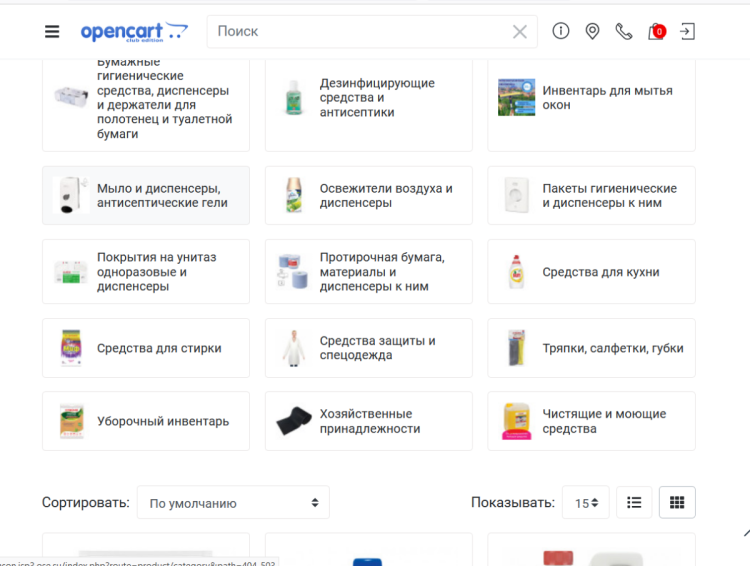This screenshot has height=566, width=750.
Task: Open category Уборочный инвентарь
Action: point(146,421)
